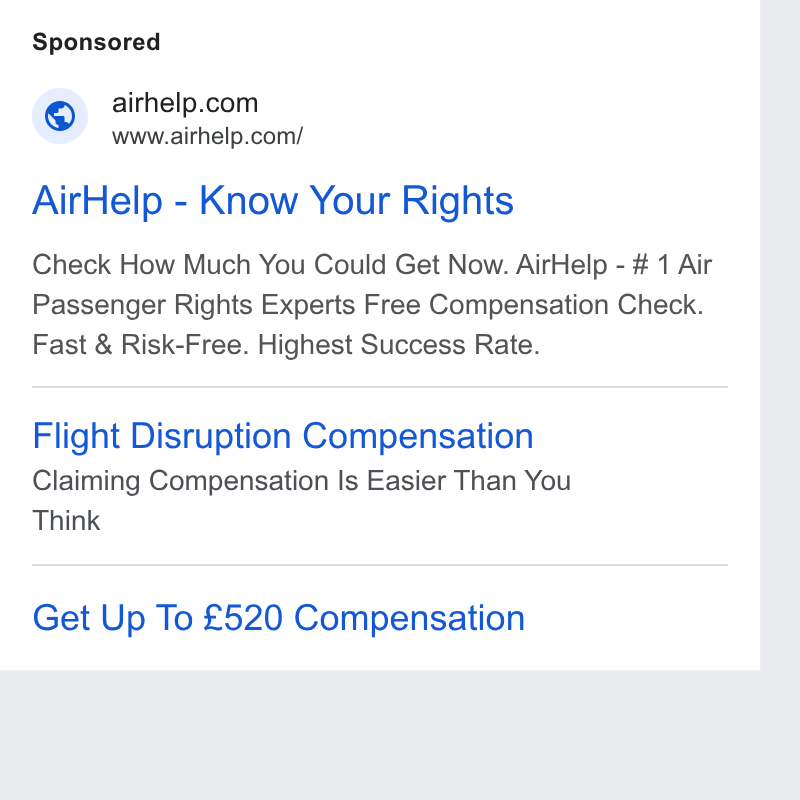This screenshot has width=800, height=800.
Task: Open Get Up To £520 Compensation link
Action: [x=279, y=618]
